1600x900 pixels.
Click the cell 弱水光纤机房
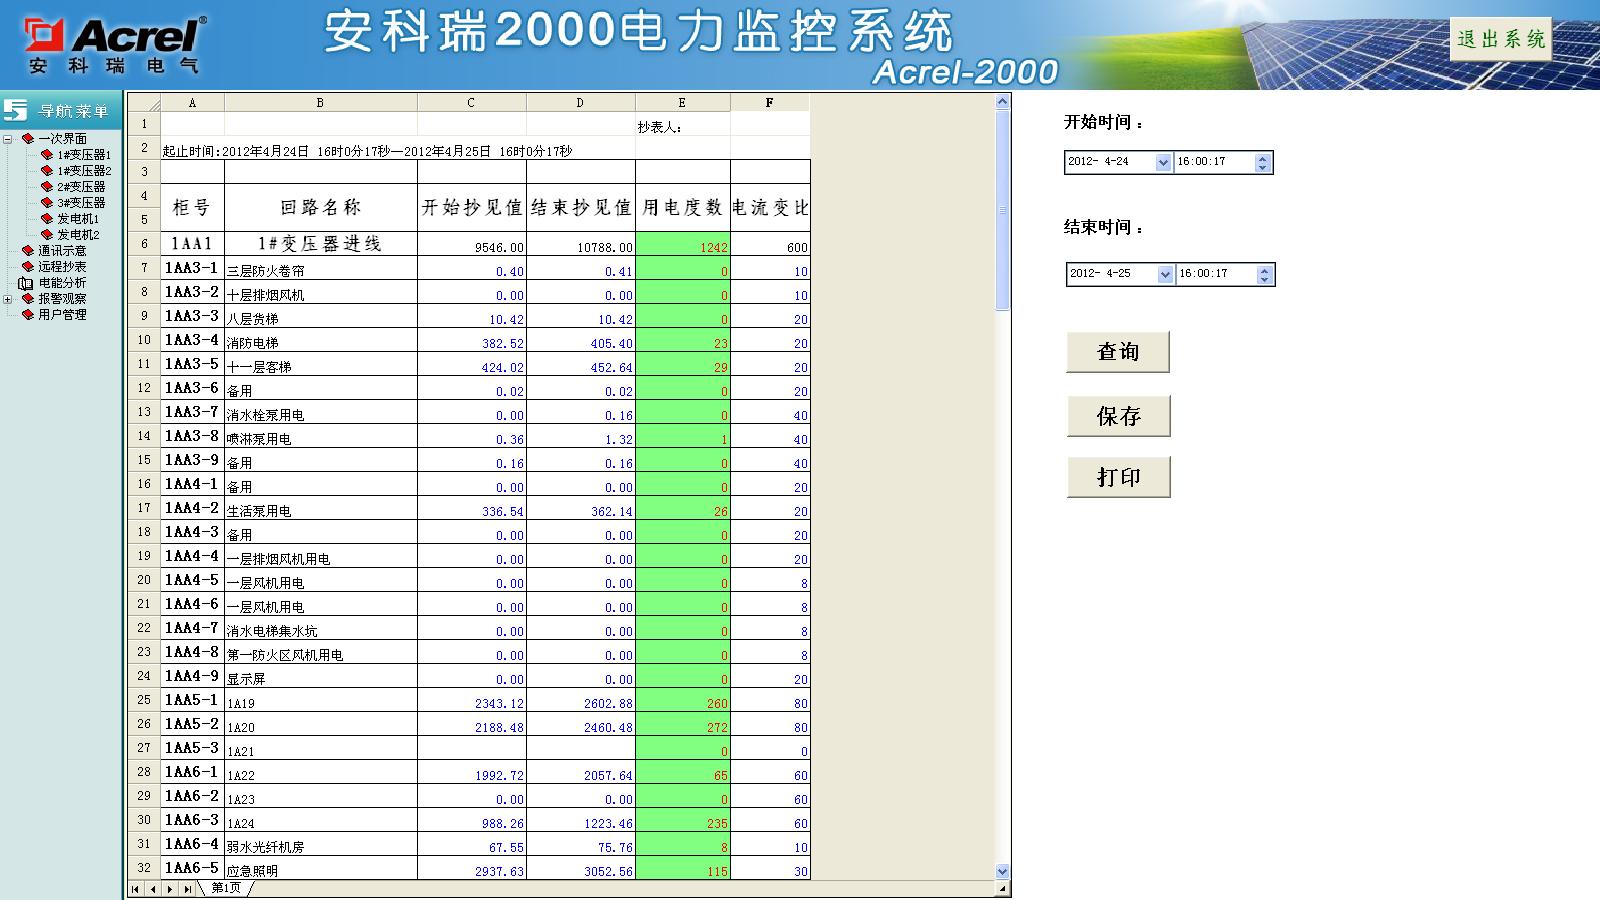pos(320,844)
